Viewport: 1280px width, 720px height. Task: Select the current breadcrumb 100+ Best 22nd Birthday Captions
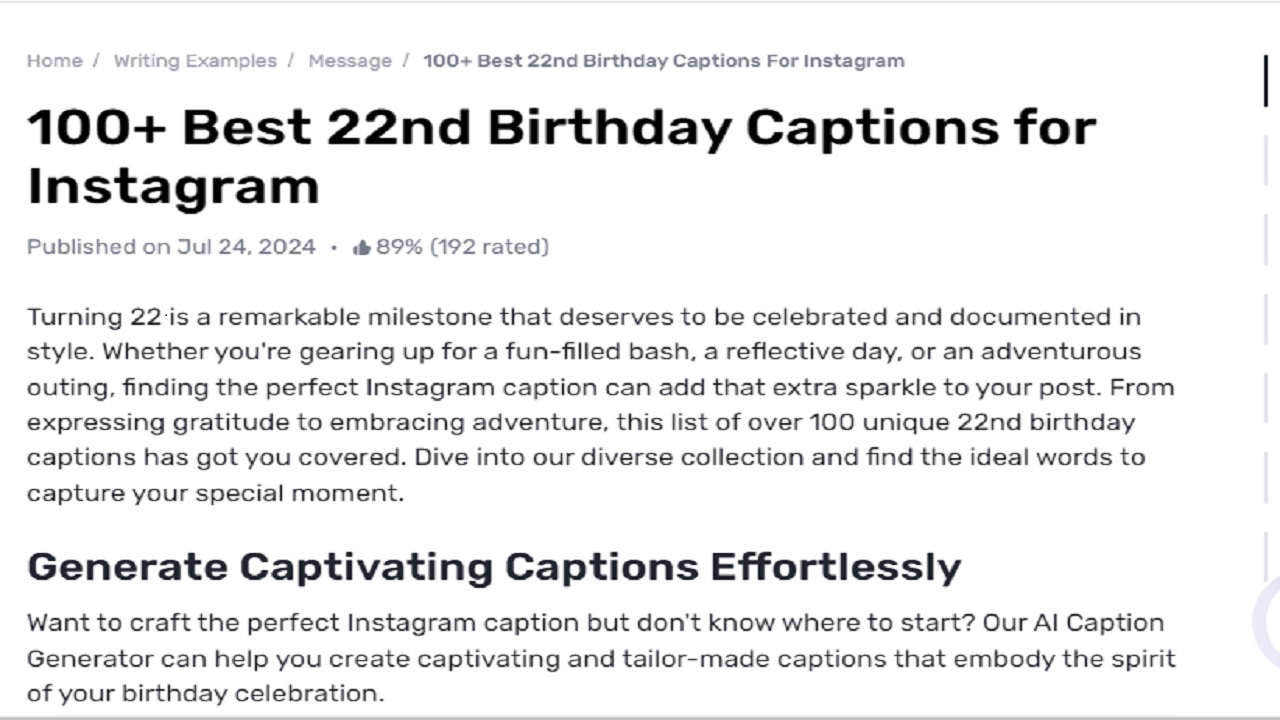coord(663,61)
